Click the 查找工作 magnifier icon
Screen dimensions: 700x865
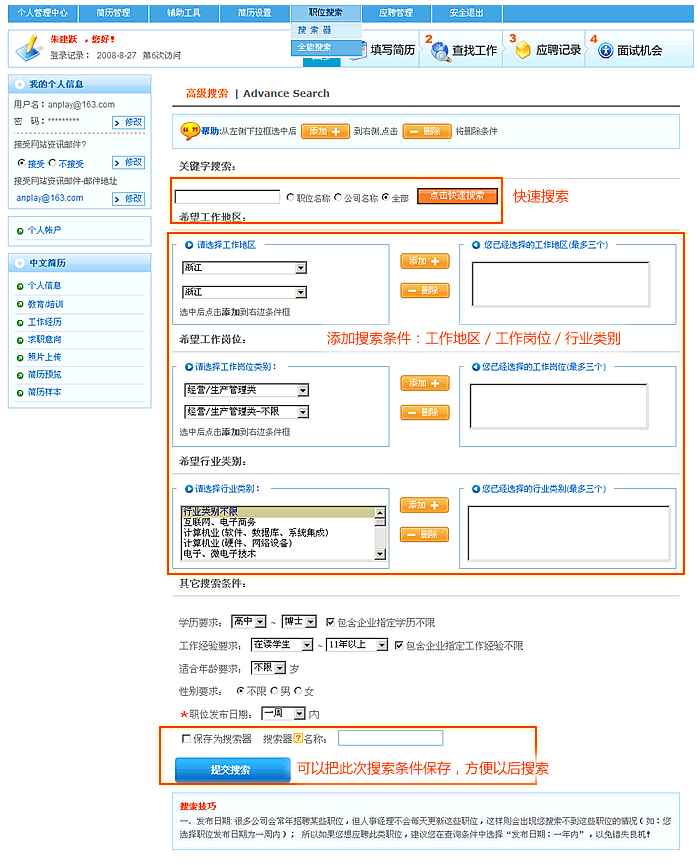(440, 51)
